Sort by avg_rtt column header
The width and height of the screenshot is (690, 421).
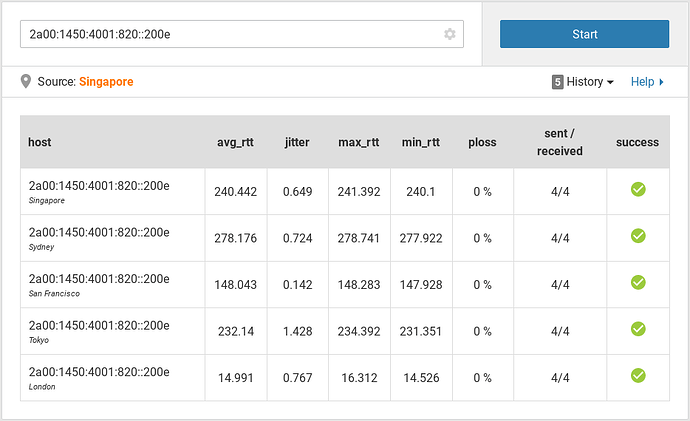[x=235, y=142]
